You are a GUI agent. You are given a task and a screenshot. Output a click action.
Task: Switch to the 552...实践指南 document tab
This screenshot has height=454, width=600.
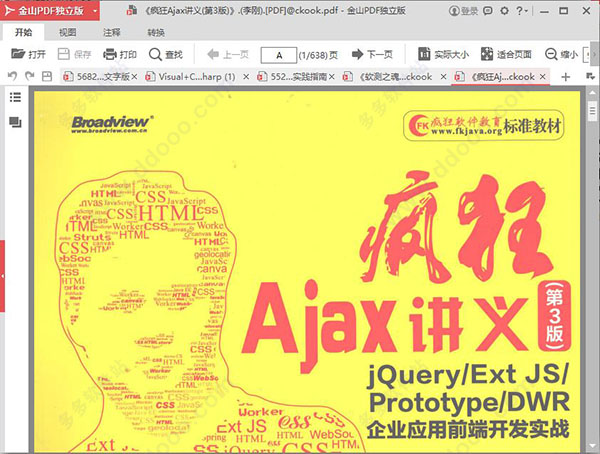click(x=293, y=77)
